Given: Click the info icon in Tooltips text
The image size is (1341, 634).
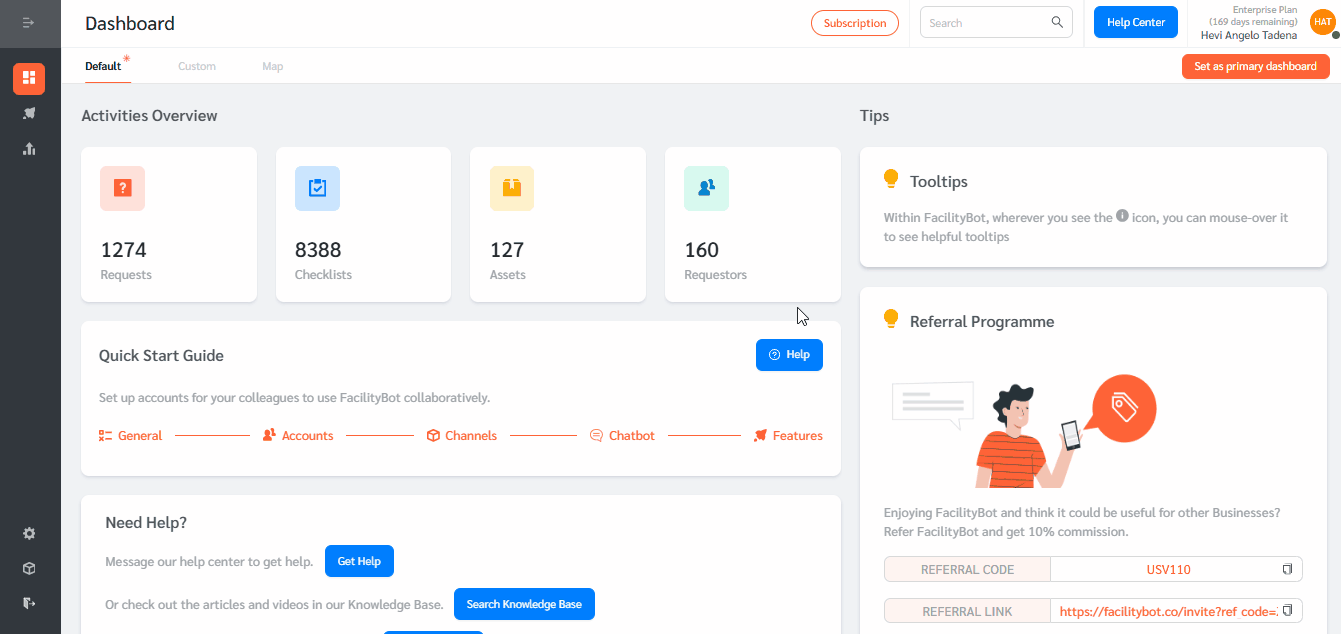Looking at the screenshot, I should click(x=1122, y=215).
